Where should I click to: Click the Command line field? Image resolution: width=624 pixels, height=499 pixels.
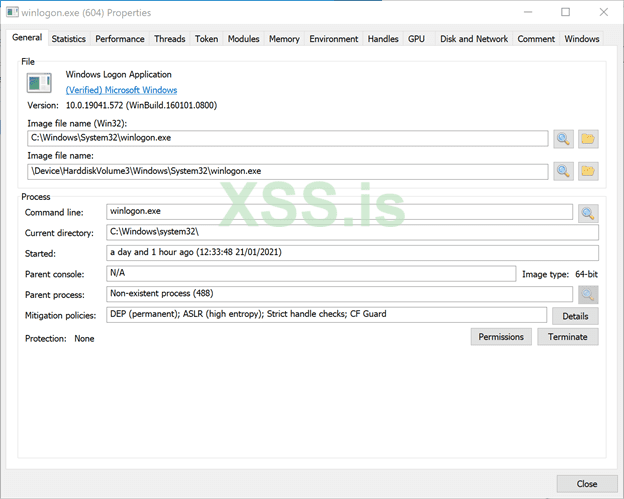coord(339,212)
